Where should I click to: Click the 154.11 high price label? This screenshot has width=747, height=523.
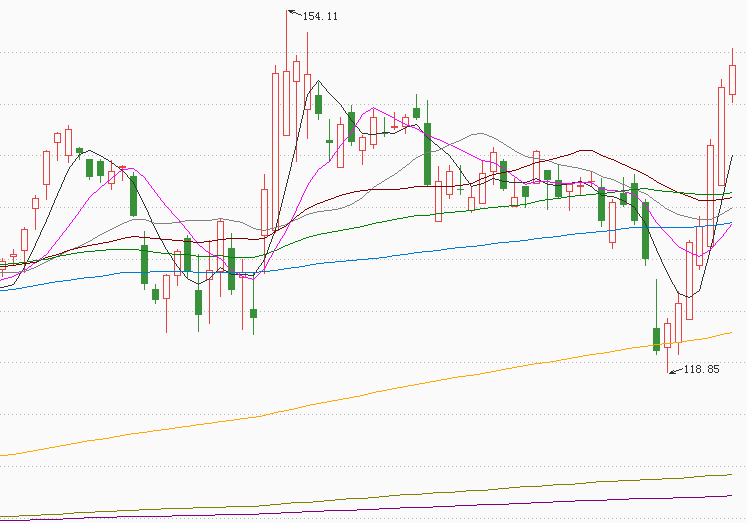tap(320, 16)
